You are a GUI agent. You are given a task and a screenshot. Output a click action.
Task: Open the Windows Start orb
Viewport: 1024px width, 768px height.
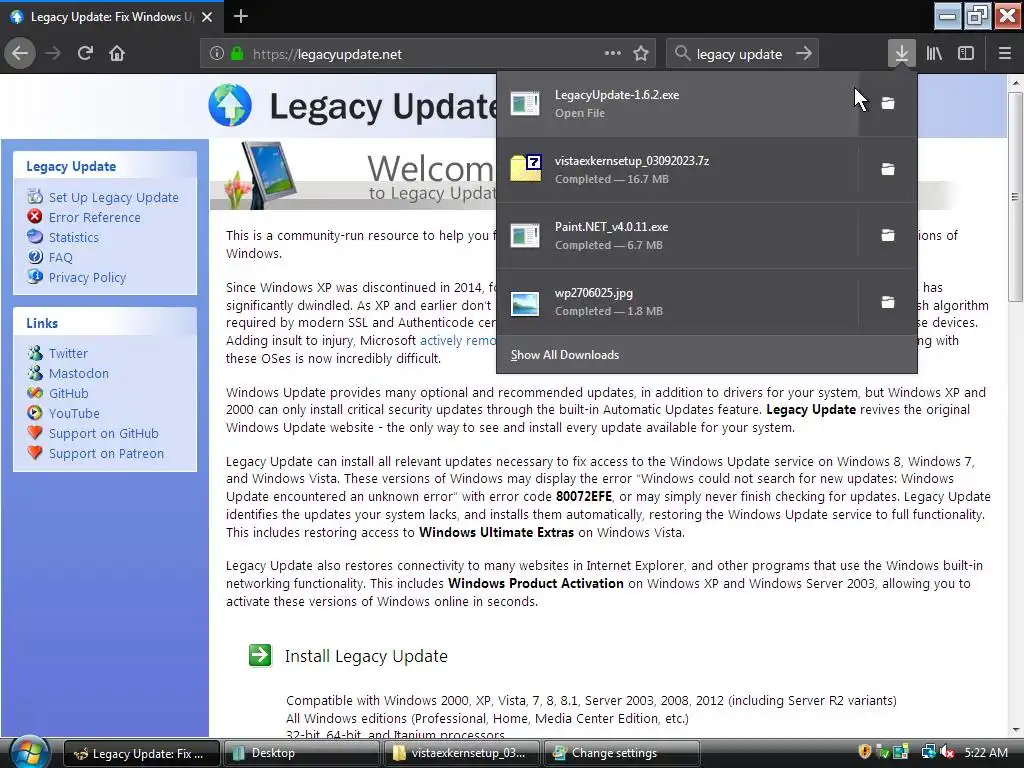[x=28, y=752]
